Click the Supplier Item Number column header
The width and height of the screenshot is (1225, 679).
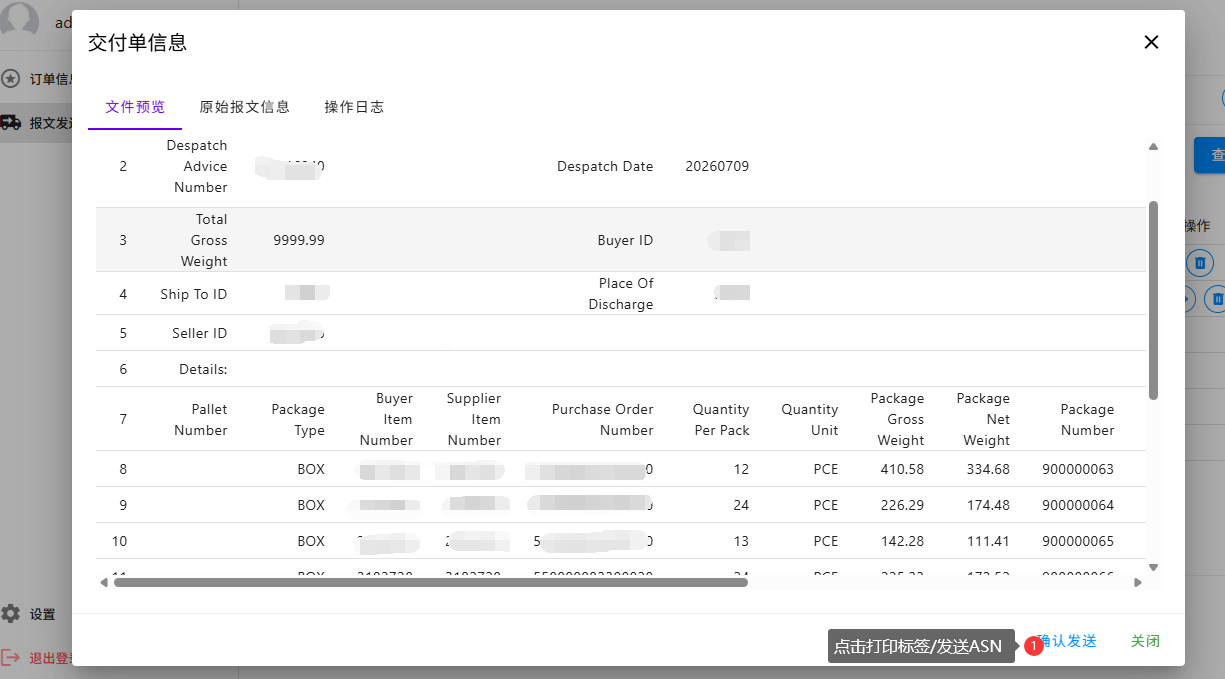(x=474, y=419)
